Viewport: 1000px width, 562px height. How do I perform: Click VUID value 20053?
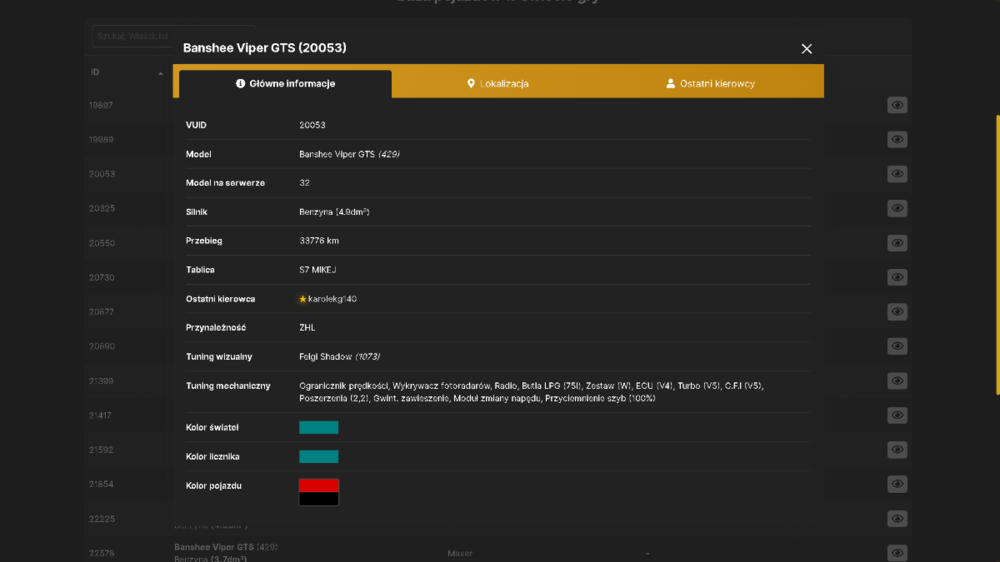tap(312, 125)
